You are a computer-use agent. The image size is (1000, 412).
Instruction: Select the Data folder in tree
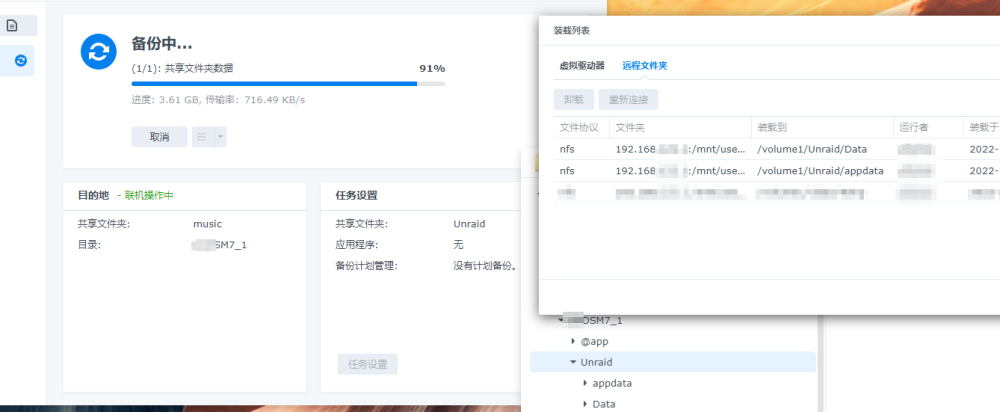click(603, 404)
